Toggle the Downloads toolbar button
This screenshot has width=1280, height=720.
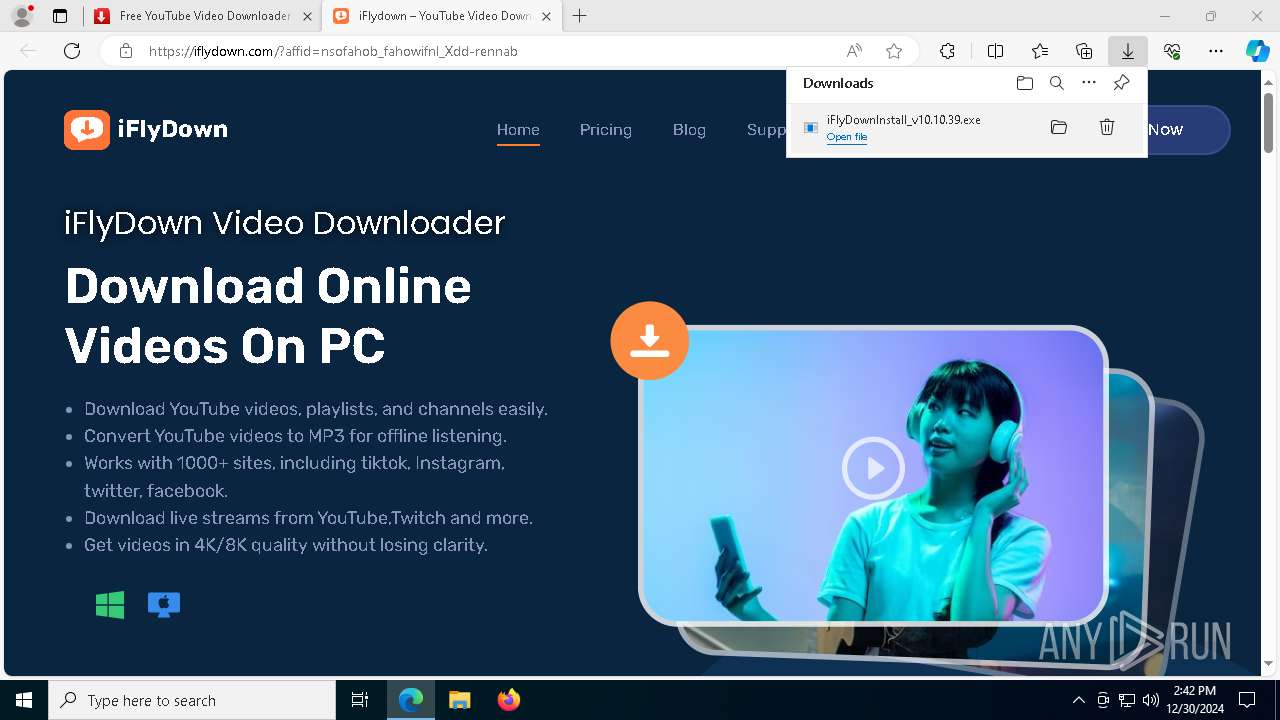1128,51
